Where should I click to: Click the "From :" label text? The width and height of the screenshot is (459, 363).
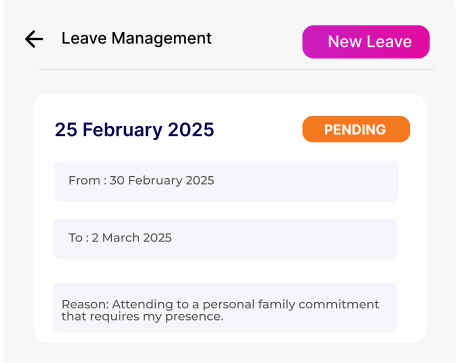coord(87,180)
